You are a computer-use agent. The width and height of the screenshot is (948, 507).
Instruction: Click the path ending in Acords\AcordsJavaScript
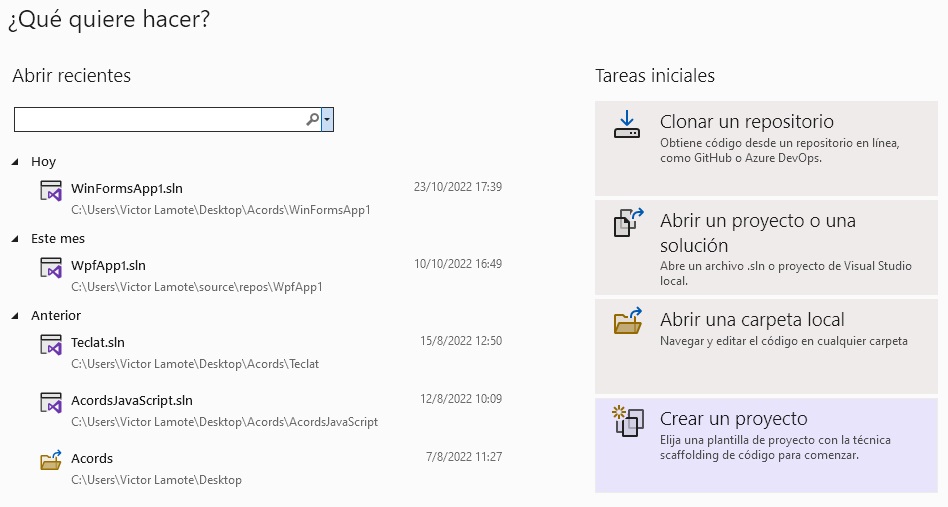point(224,422)
